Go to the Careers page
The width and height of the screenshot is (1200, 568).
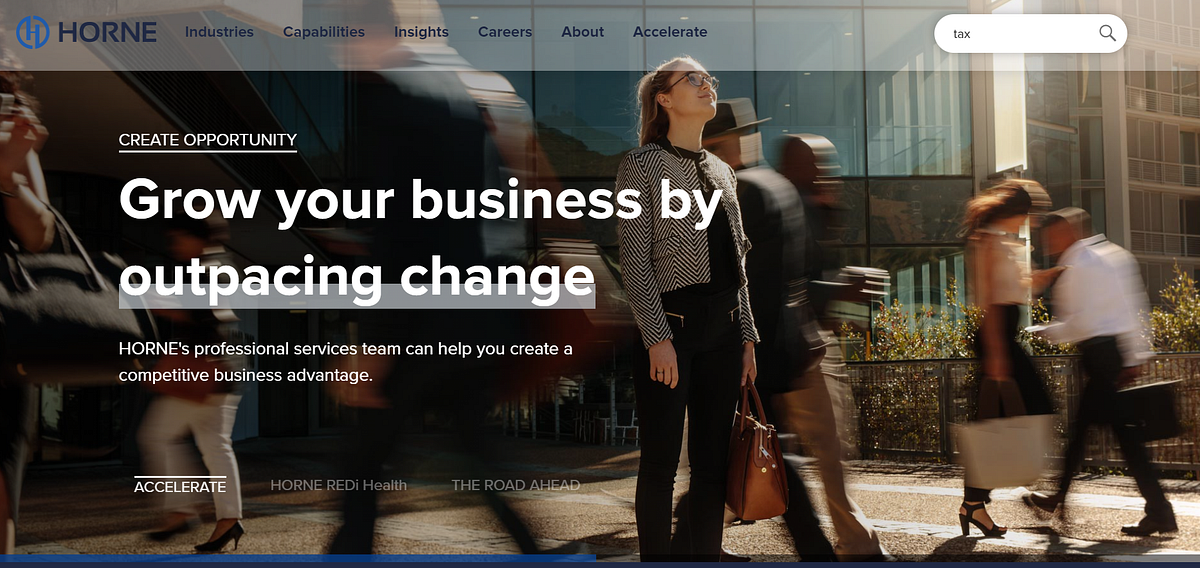point(505,32)
